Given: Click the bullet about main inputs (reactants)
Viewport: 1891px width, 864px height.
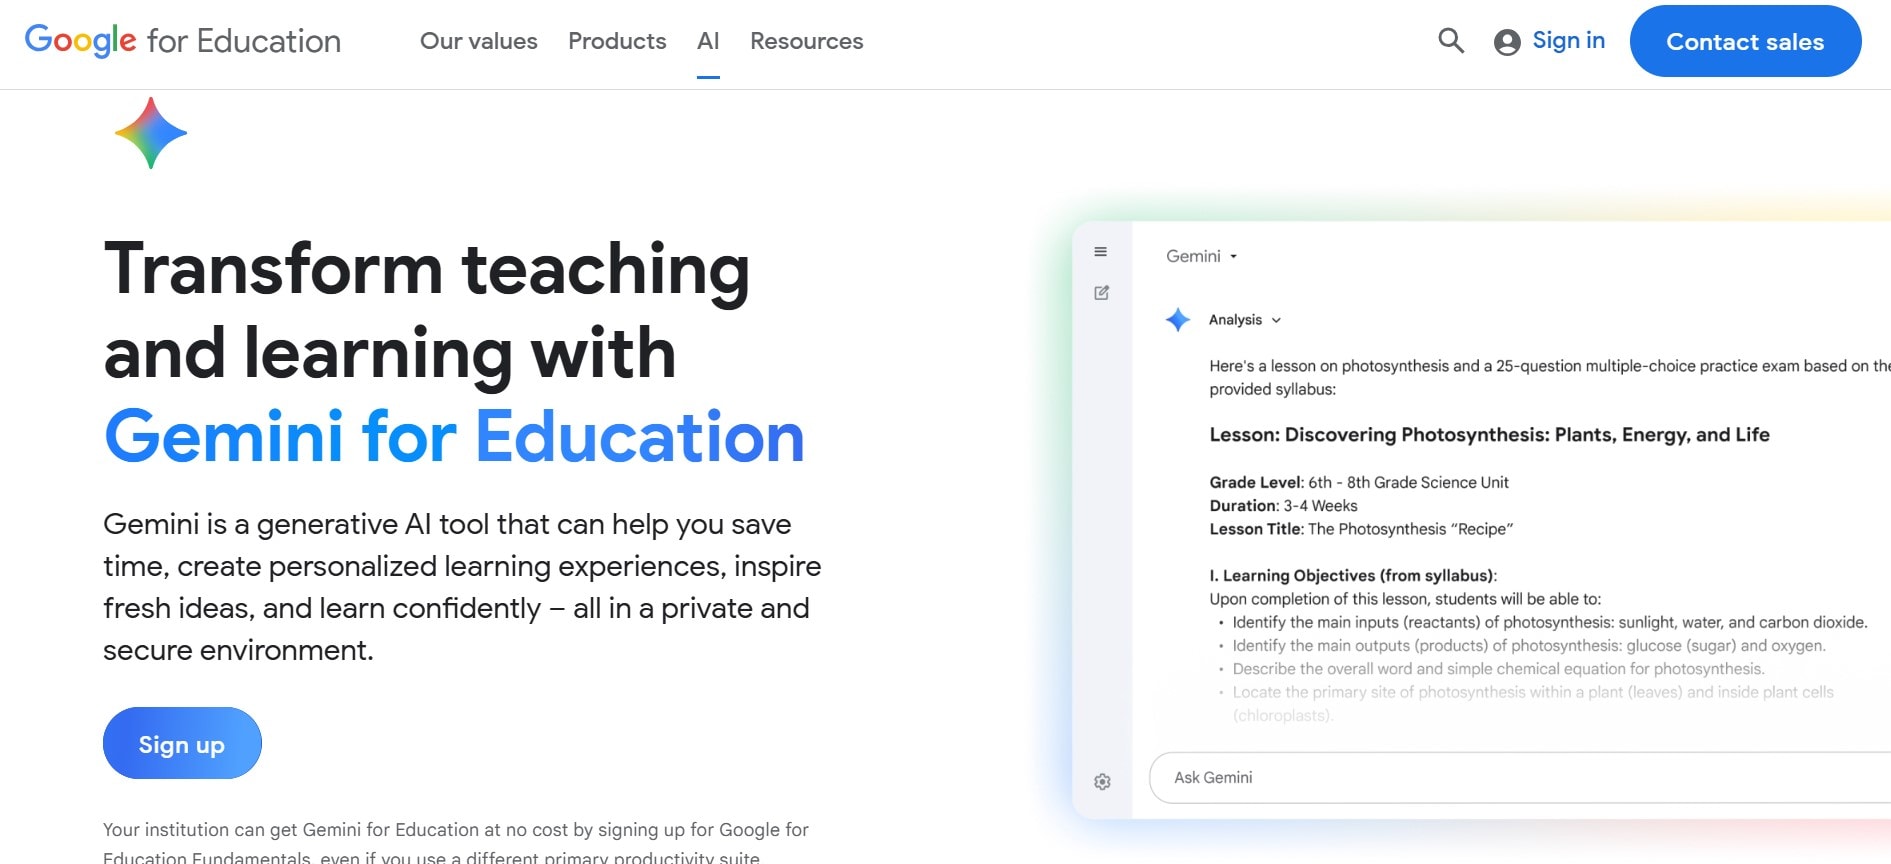Looking at the screenshot, I should (1549, 622).
